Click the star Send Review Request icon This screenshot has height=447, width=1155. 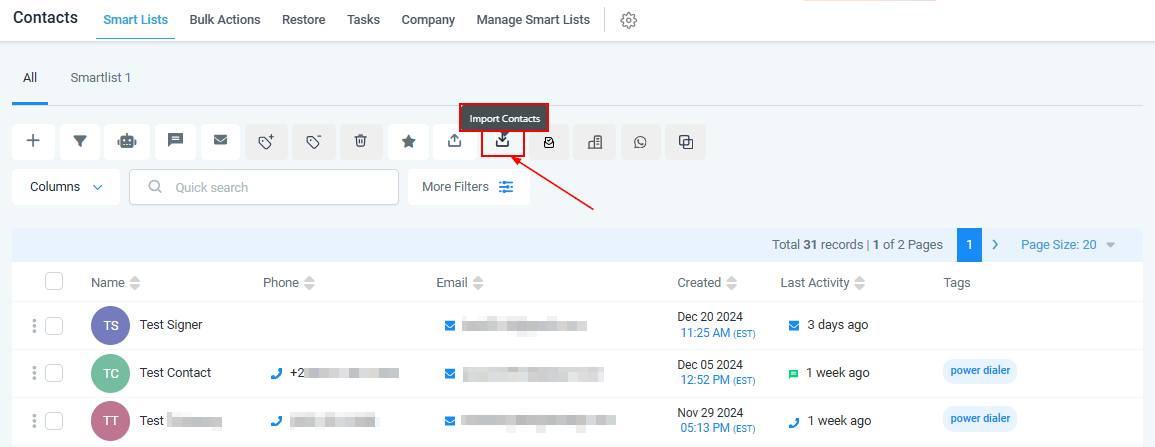coord(408,141)
